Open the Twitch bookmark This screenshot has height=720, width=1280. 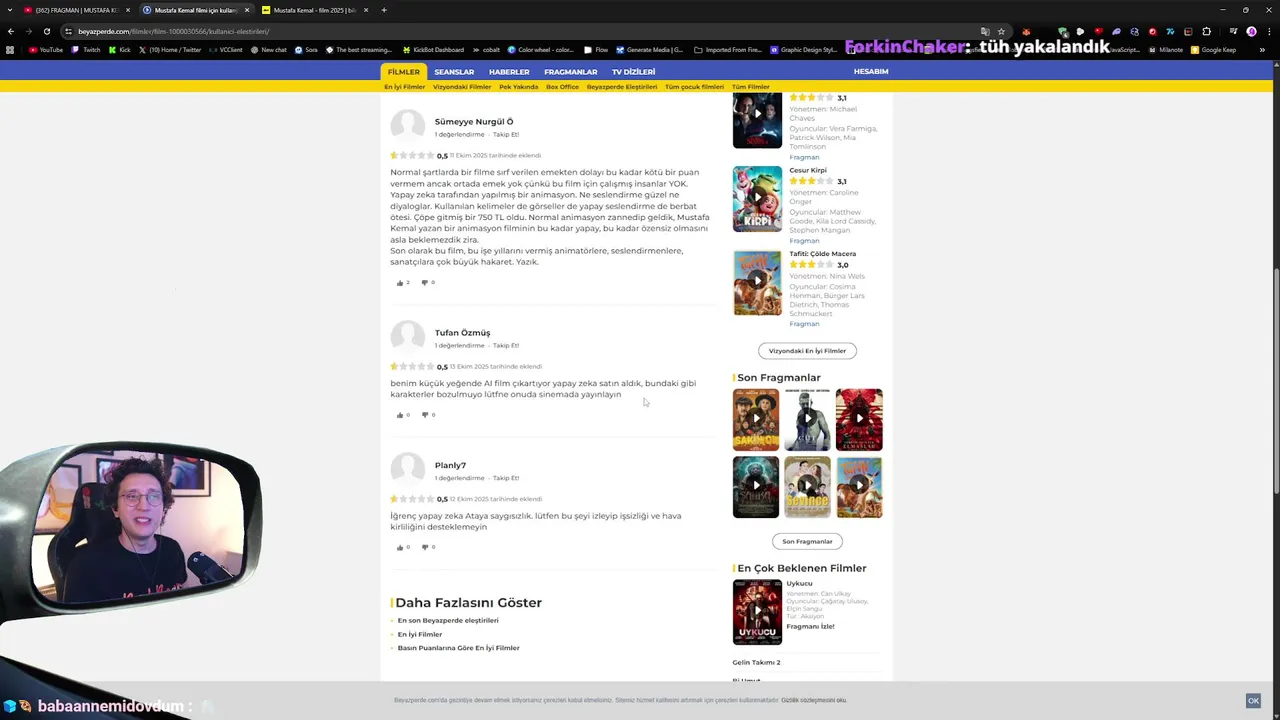coord(86,49)
